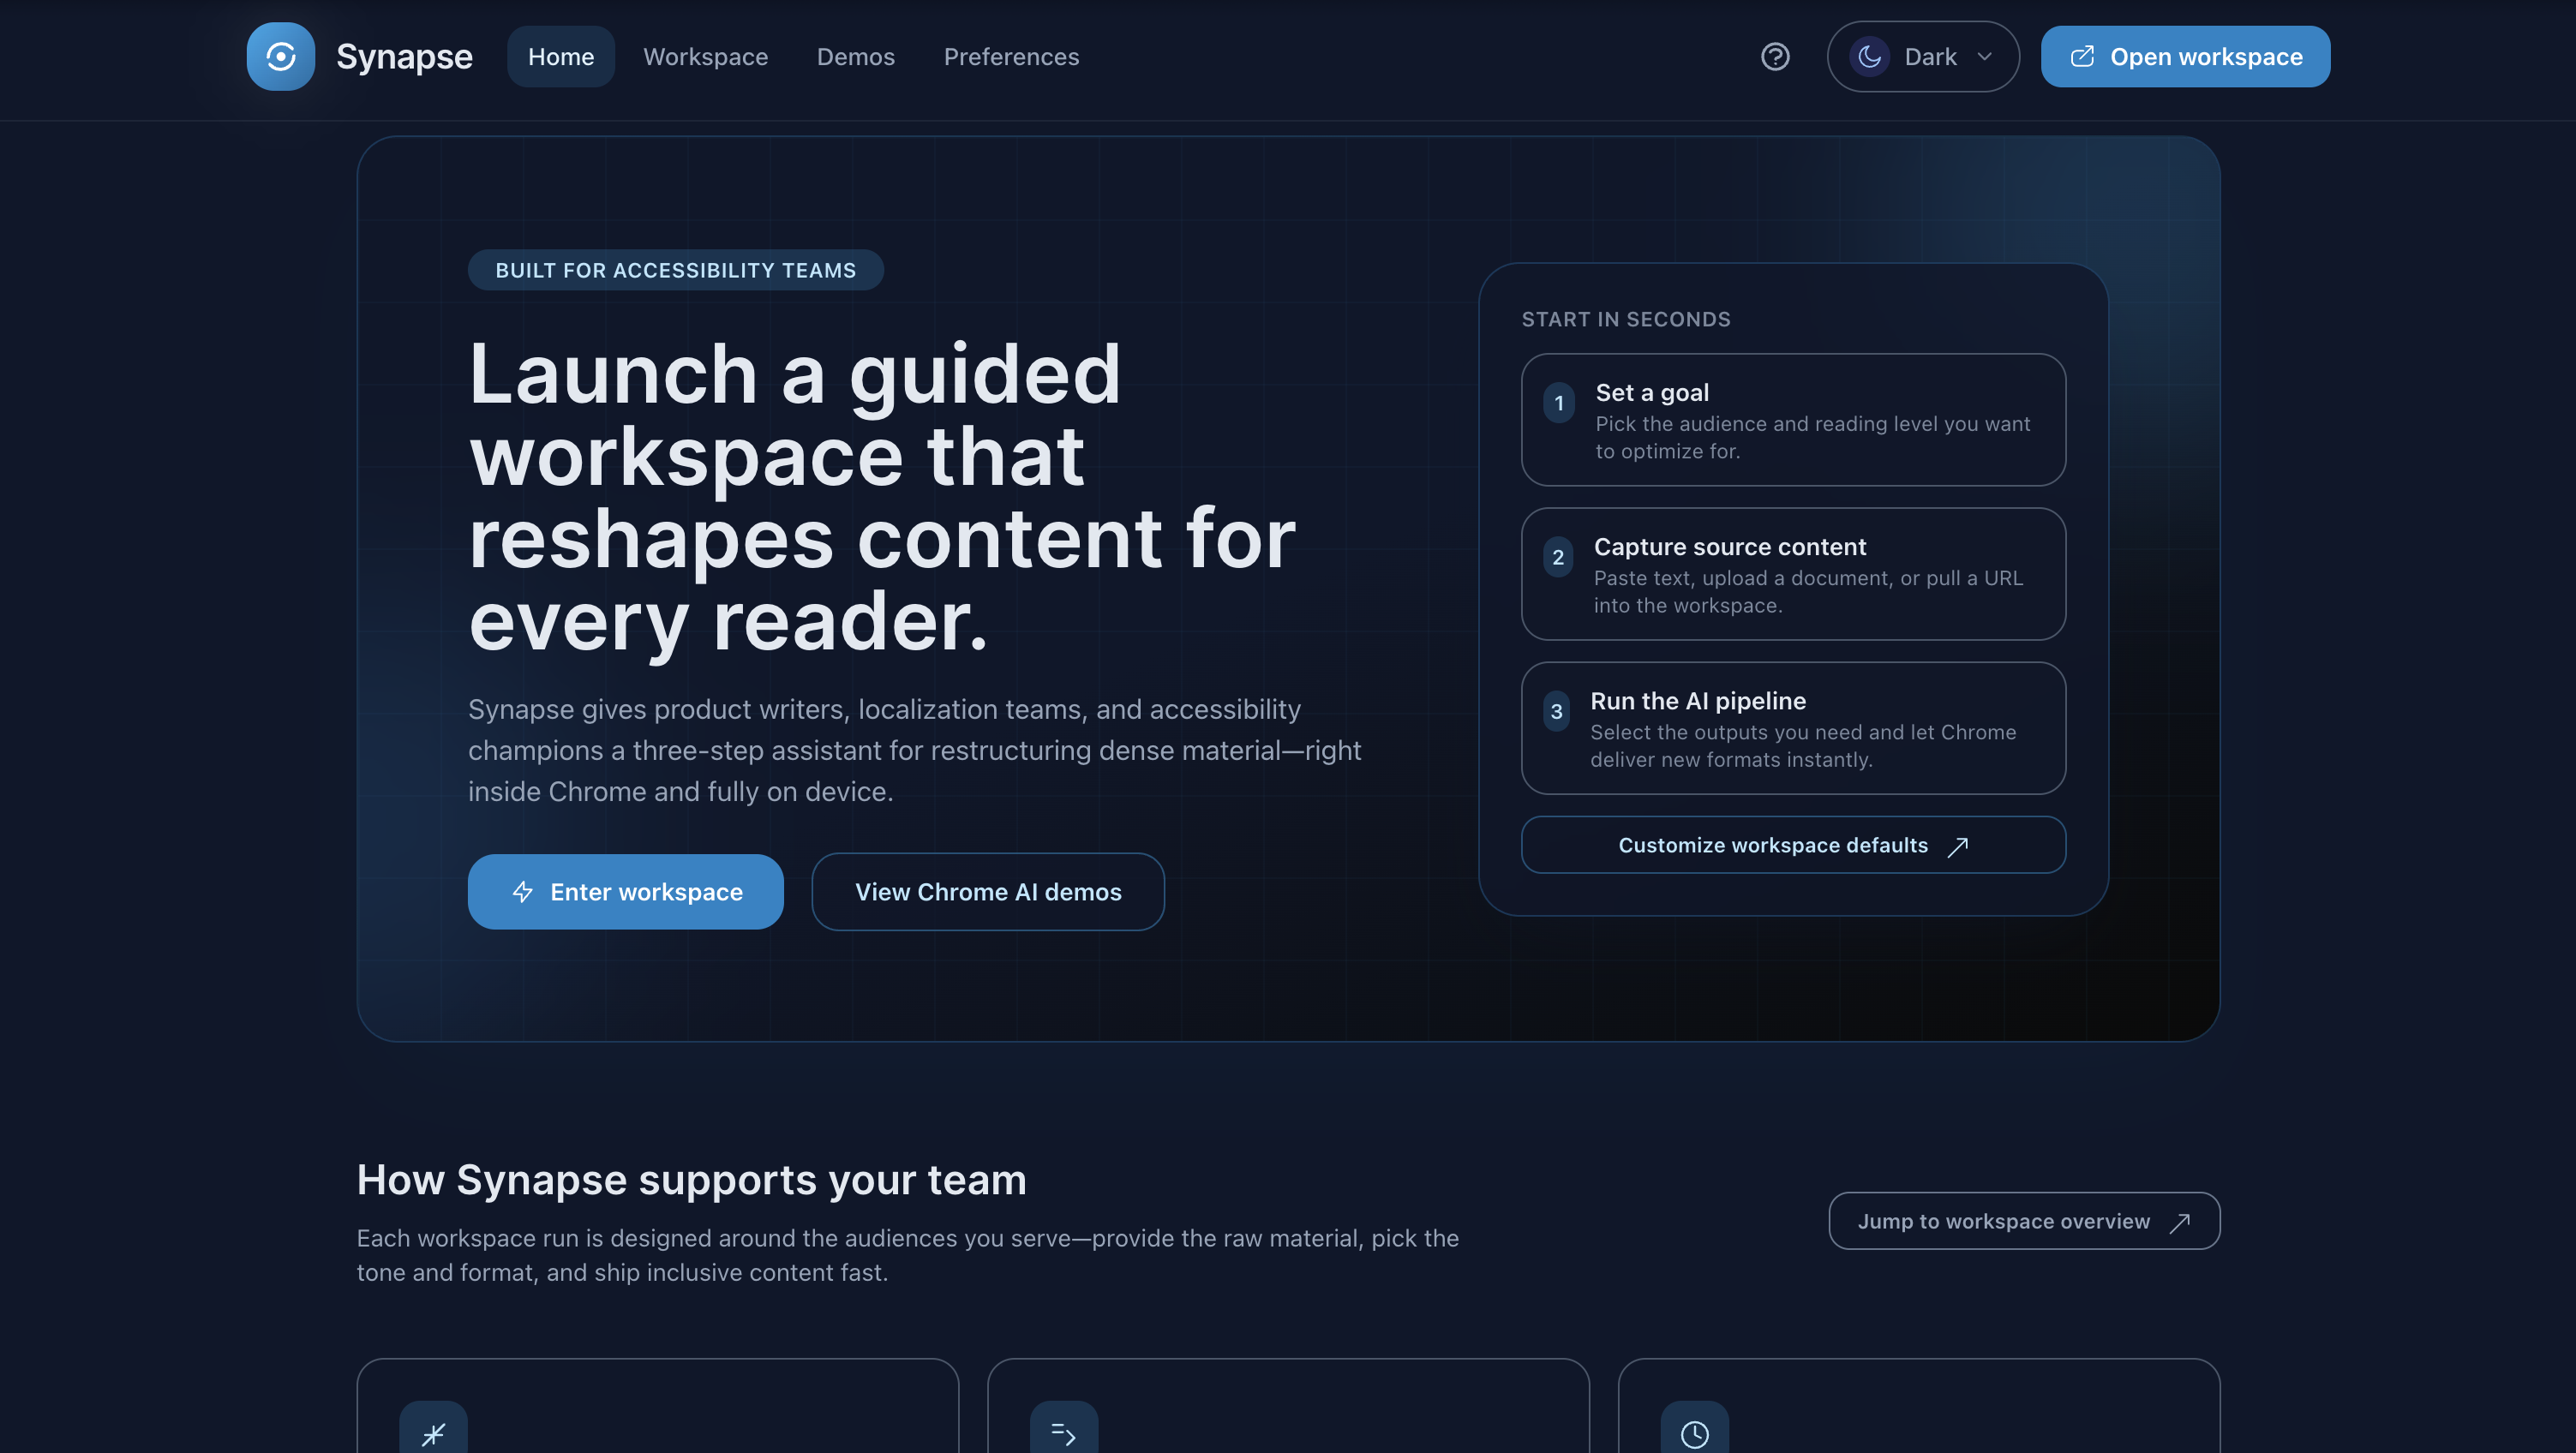Click View Chrome AI demos button
This screenshot has width=2576, height=1453.
click(x=987, y=892)
